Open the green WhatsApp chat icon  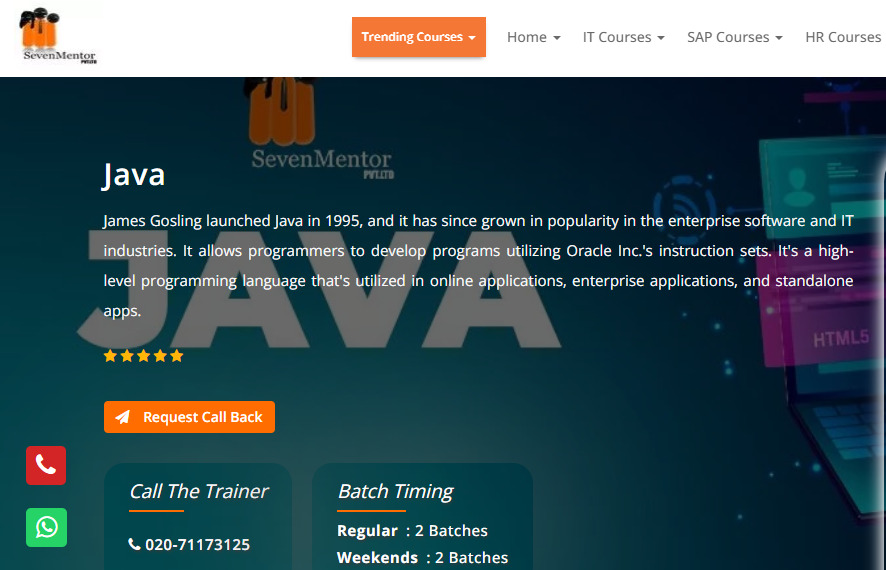(x=46, y=527)
